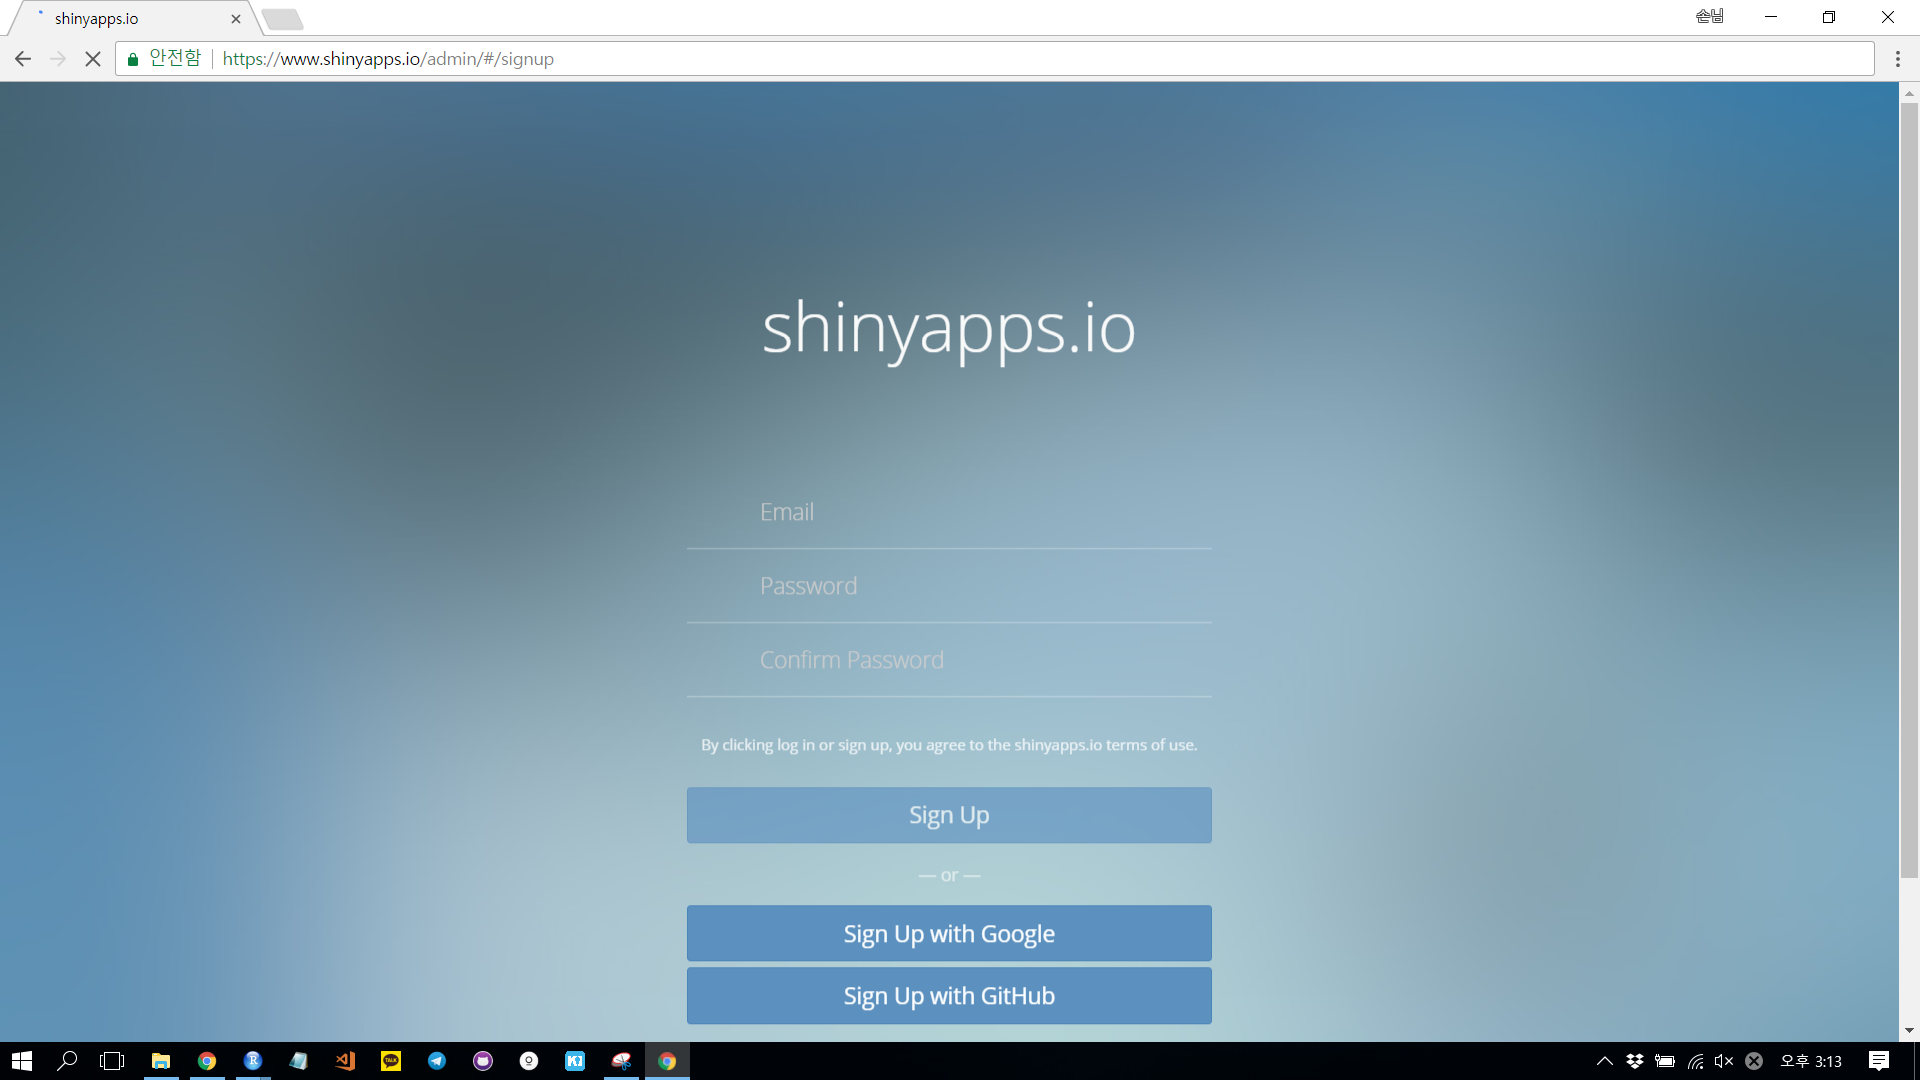The width and height of the screenshot is (1920, 1080).
Task: Open File Explorer from the taskbar
Action: tap(161, 1061)
